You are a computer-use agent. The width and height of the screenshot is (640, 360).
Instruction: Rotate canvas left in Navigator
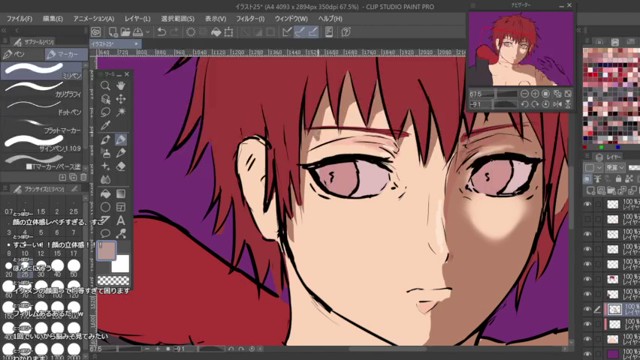pyautogui.click(x=524, y=104)
